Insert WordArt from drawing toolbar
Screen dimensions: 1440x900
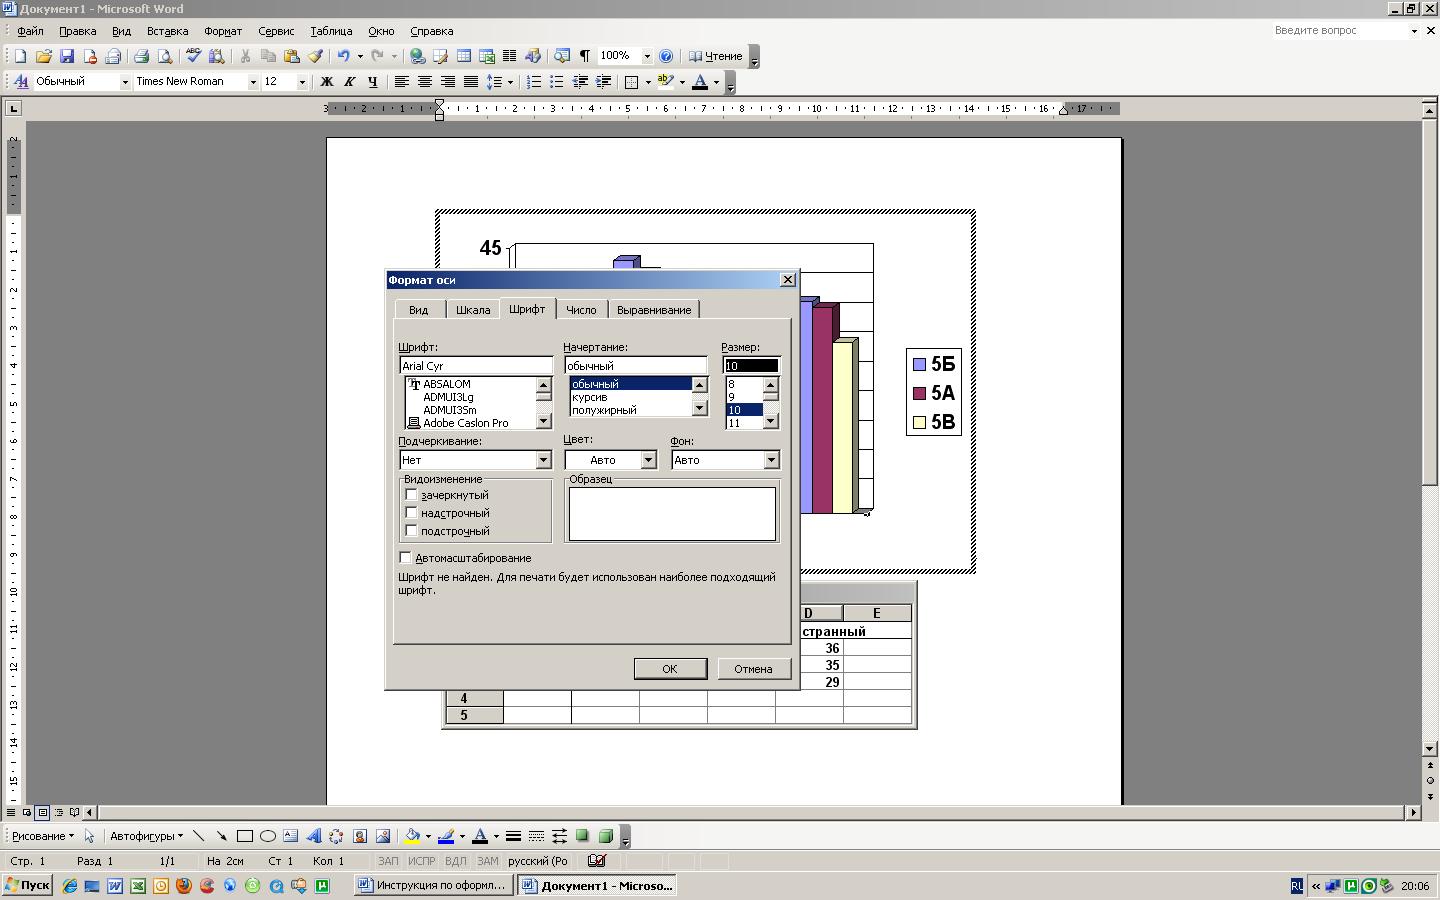(x=313, y=836)
